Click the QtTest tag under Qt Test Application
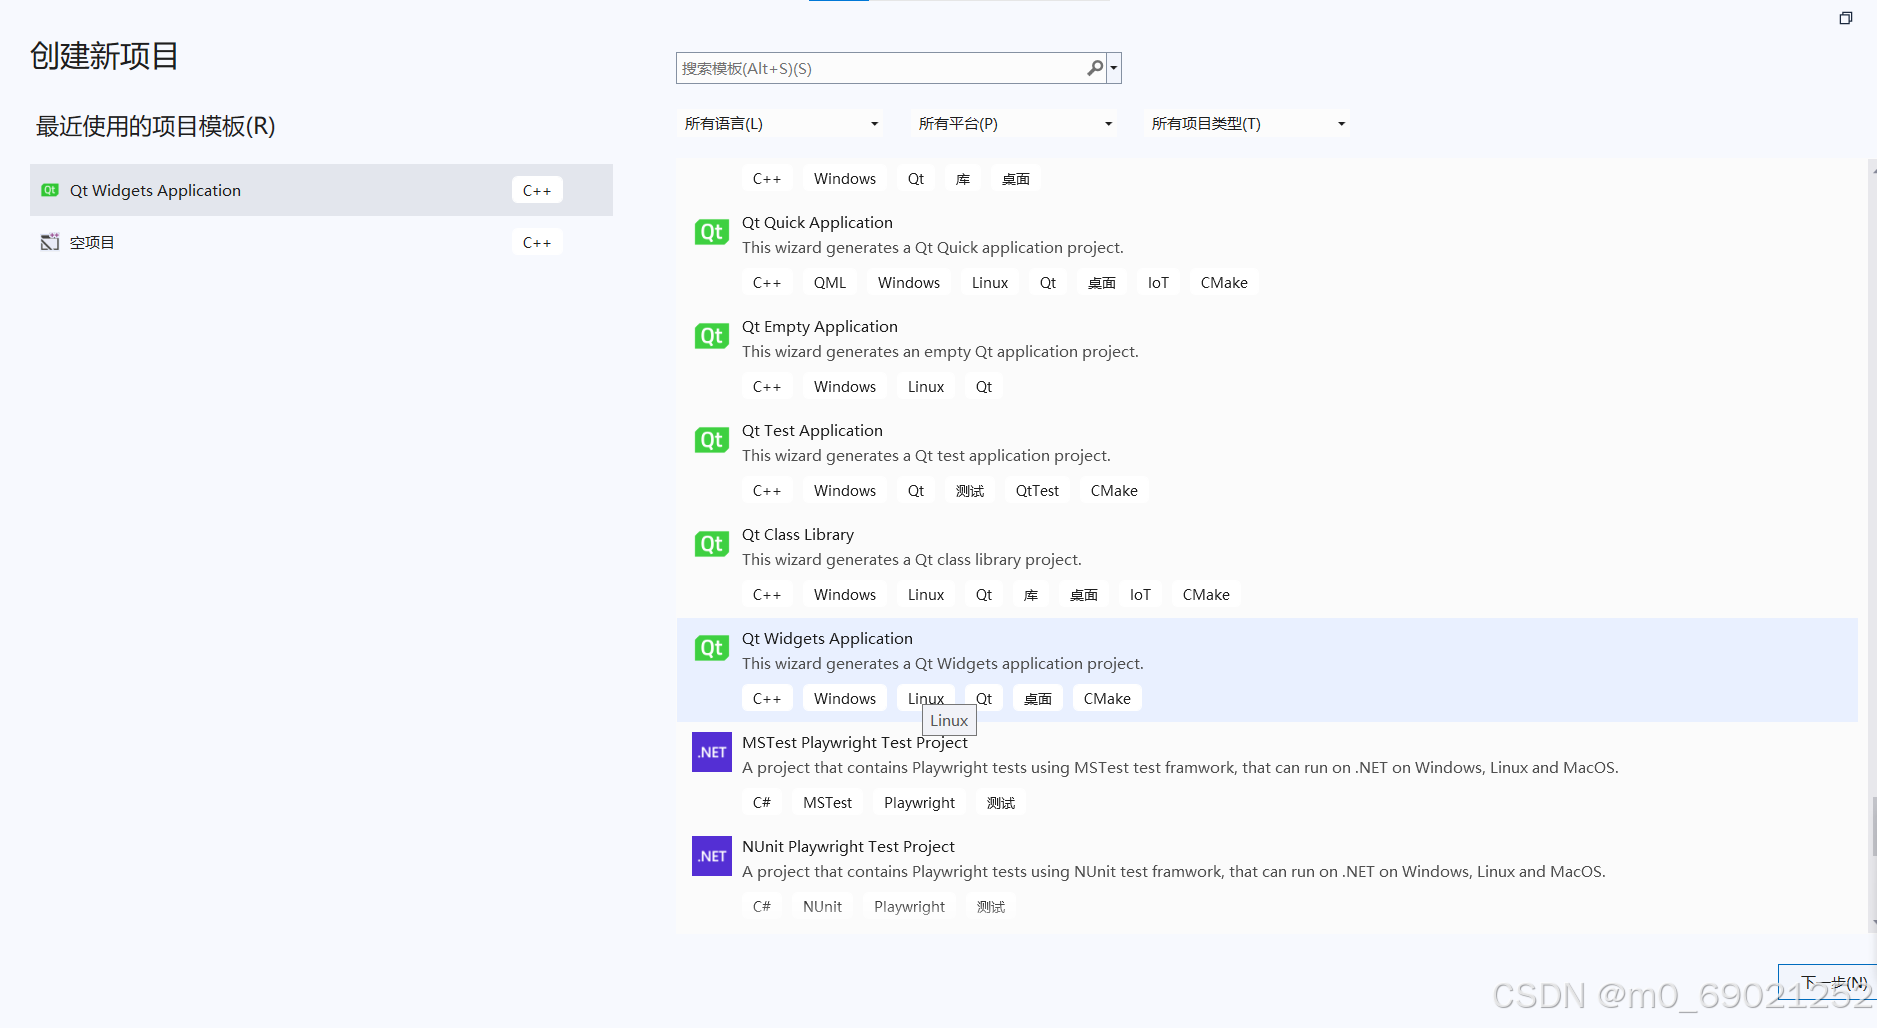This screenshot has height=1028, width=1877. (1037, 491)
